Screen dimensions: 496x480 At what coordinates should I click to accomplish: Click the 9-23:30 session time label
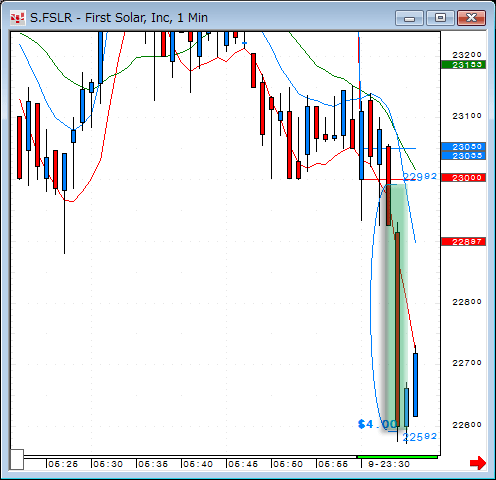(389, 464)
